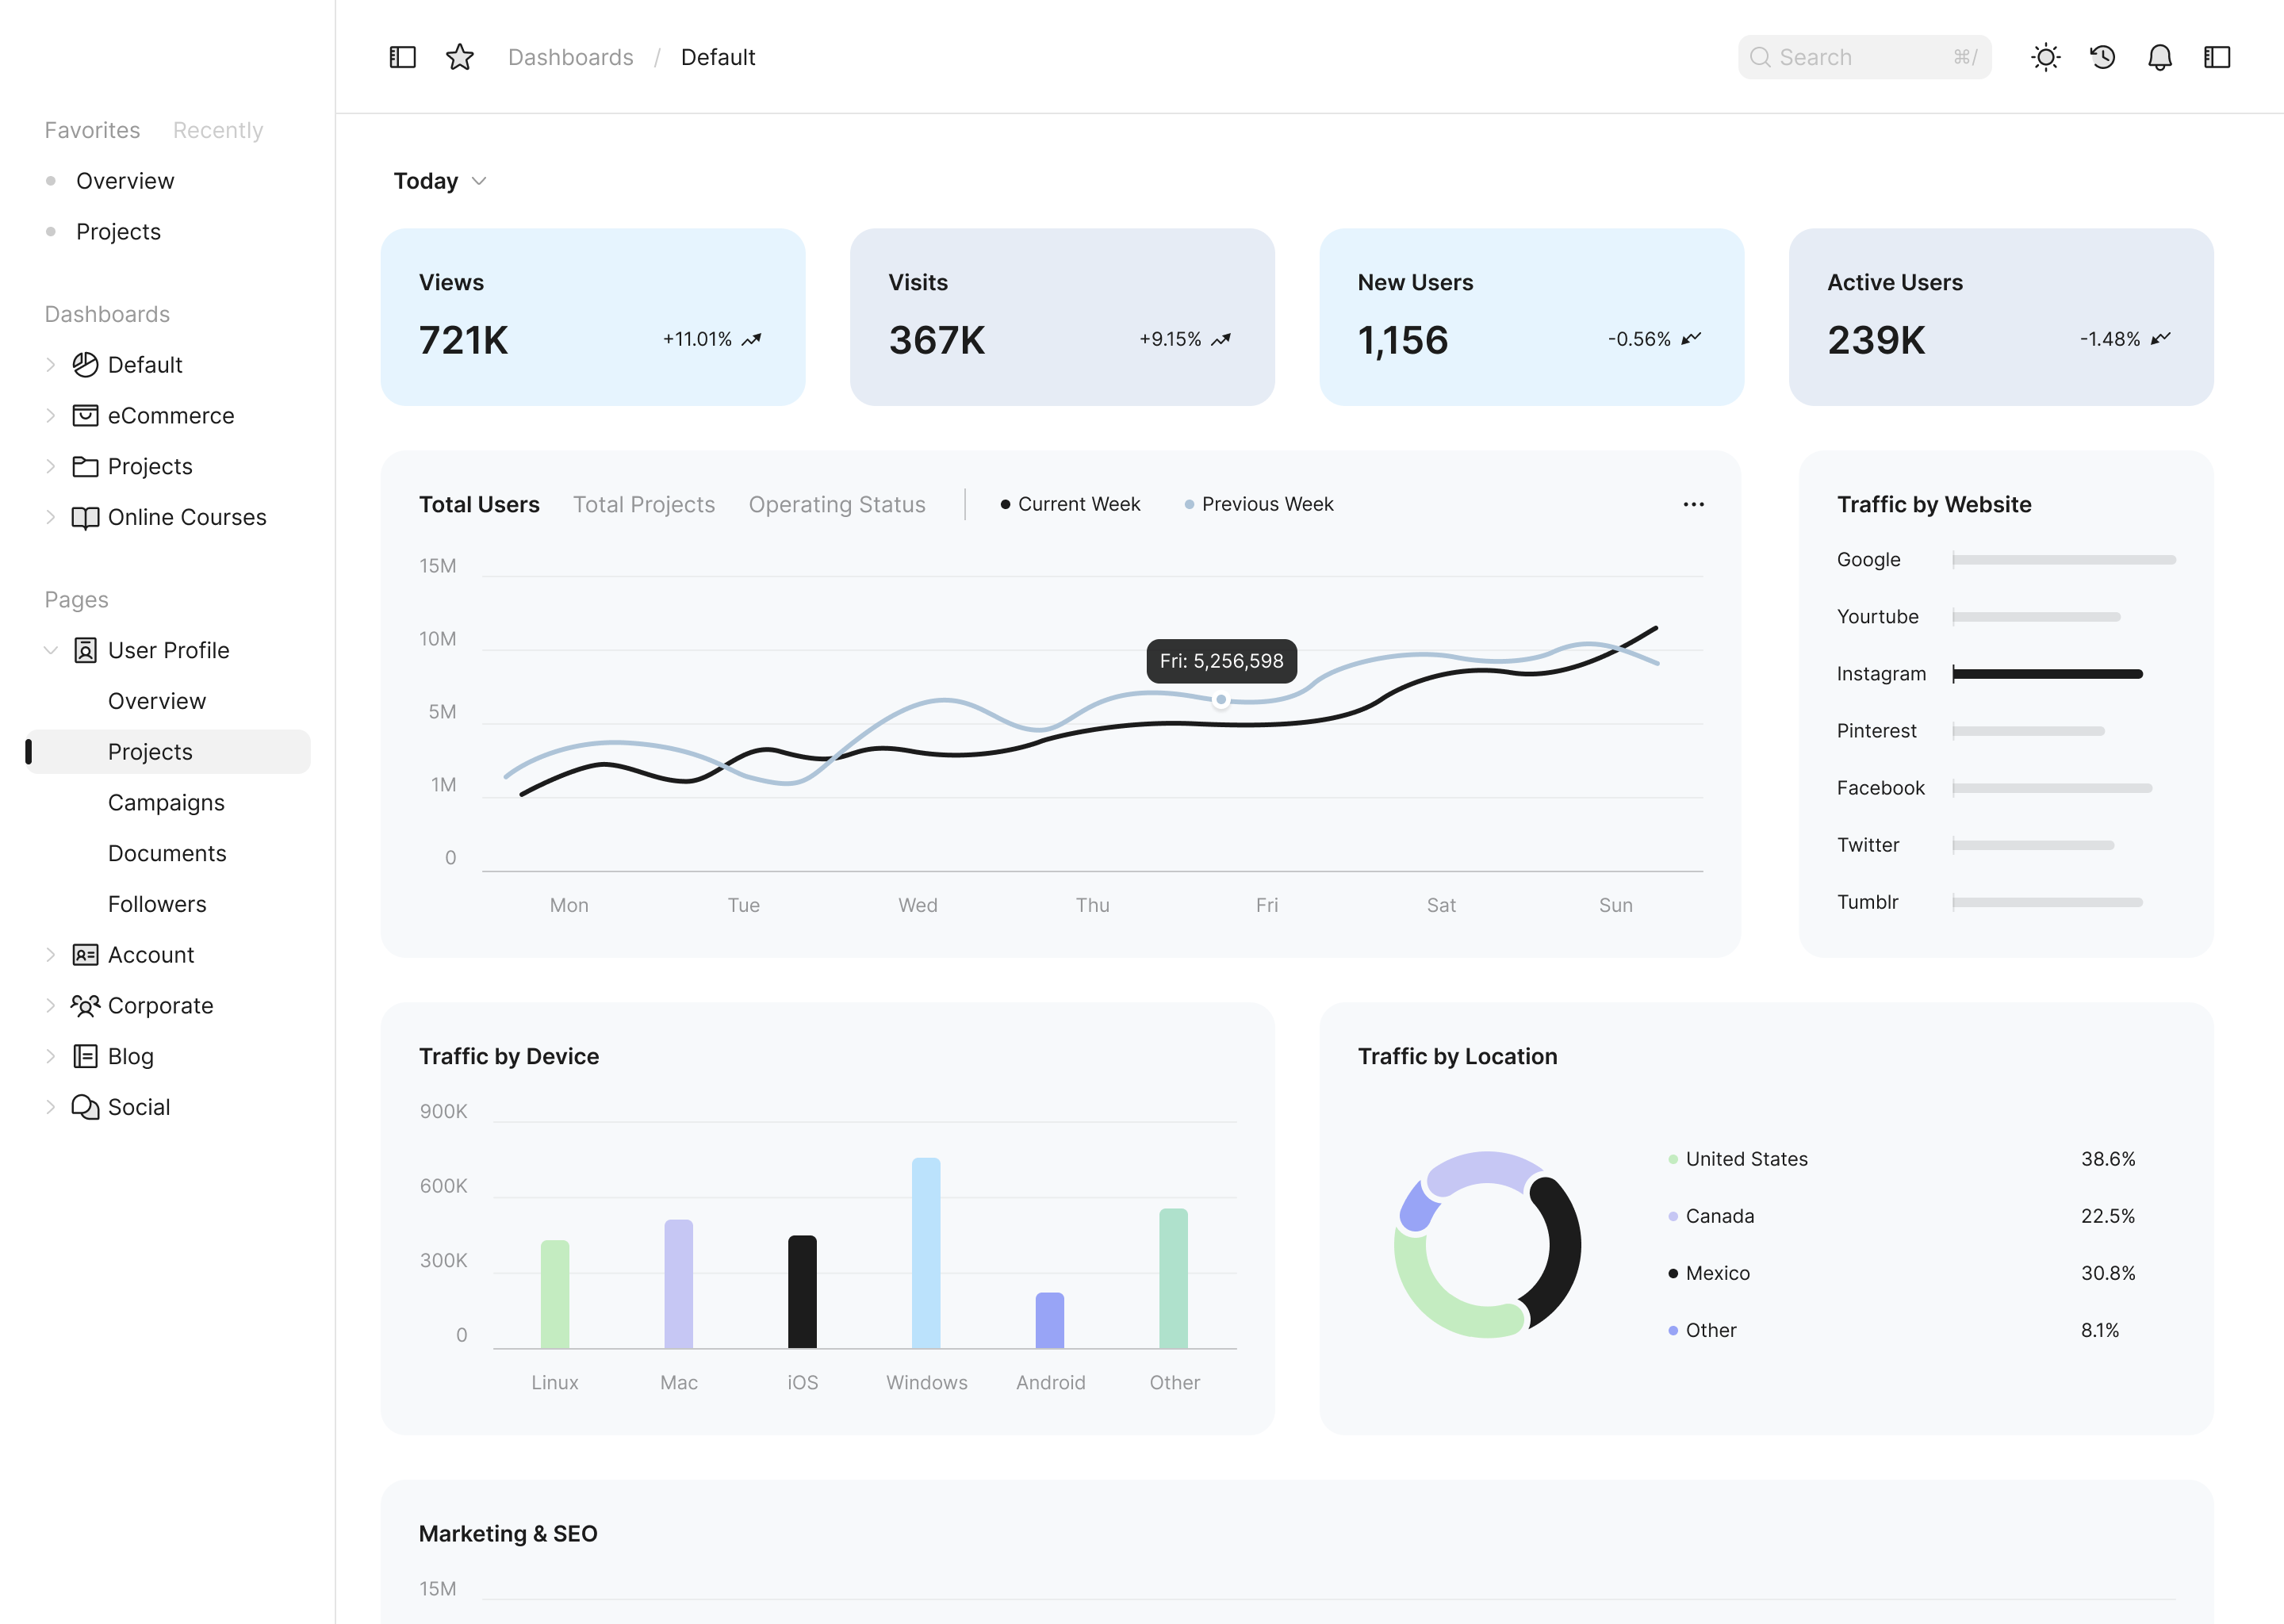Click the Social chat bubbles icon

85,1107
